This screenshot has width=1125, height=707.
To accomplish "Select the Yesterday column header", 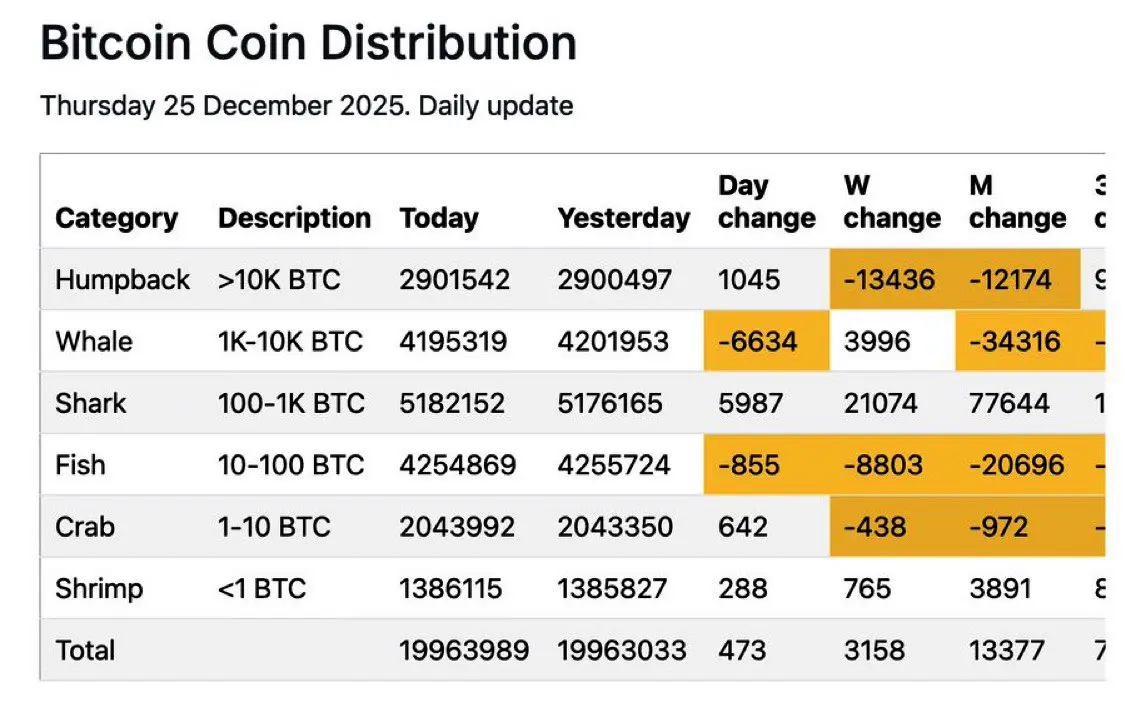I will coord(624,218).
